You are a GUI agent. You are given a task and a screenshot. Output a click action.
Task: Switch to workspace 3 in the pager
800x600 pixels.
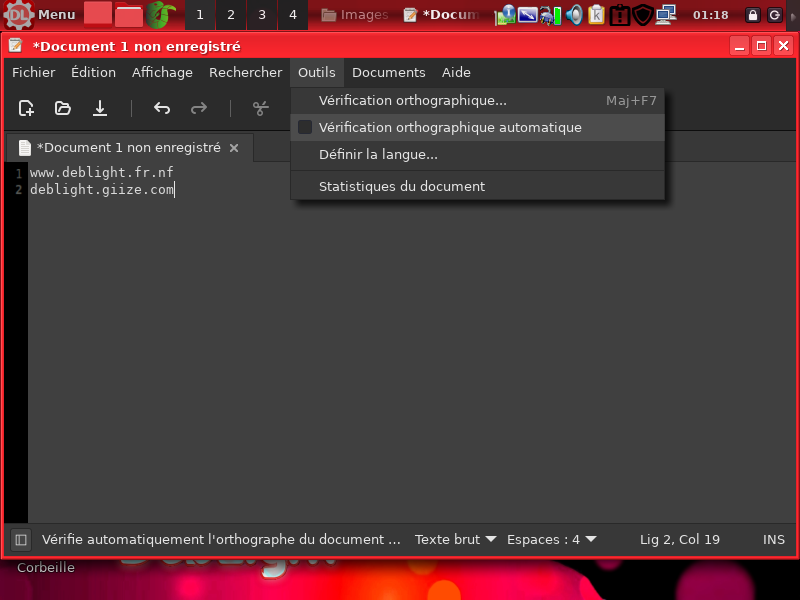(262, 15)
